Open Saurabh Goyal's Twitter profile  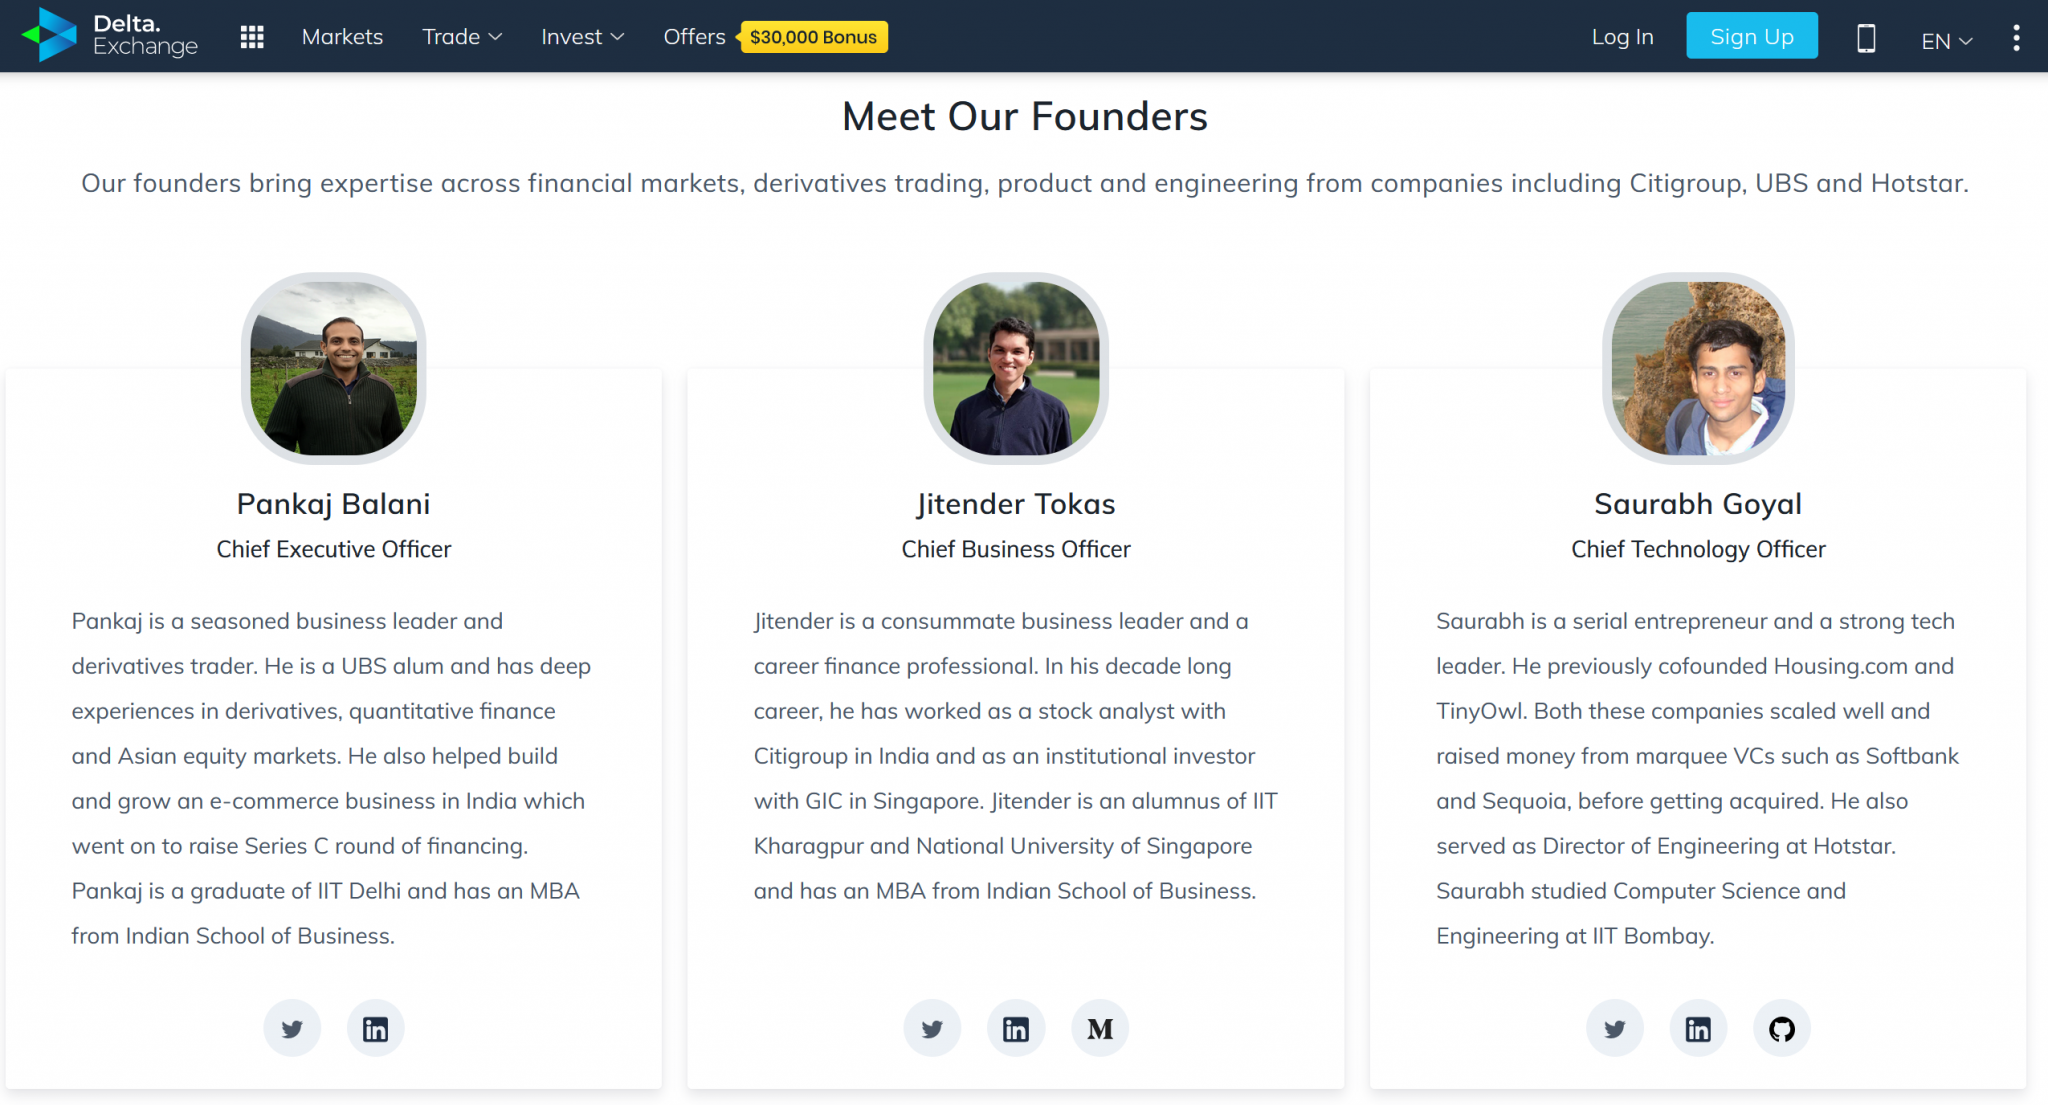[1615, 1028]
